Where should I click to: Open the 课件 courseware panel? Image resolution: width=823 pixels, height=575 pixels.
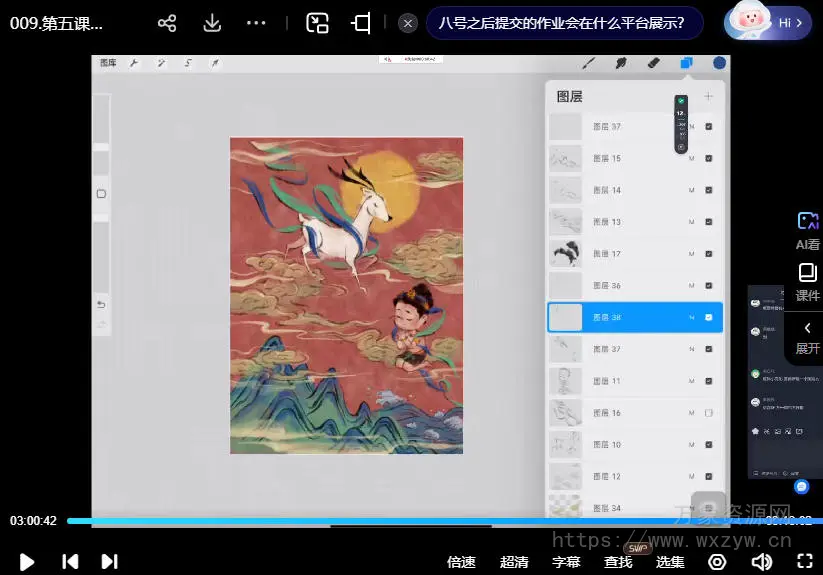click(x=807, y=282)
